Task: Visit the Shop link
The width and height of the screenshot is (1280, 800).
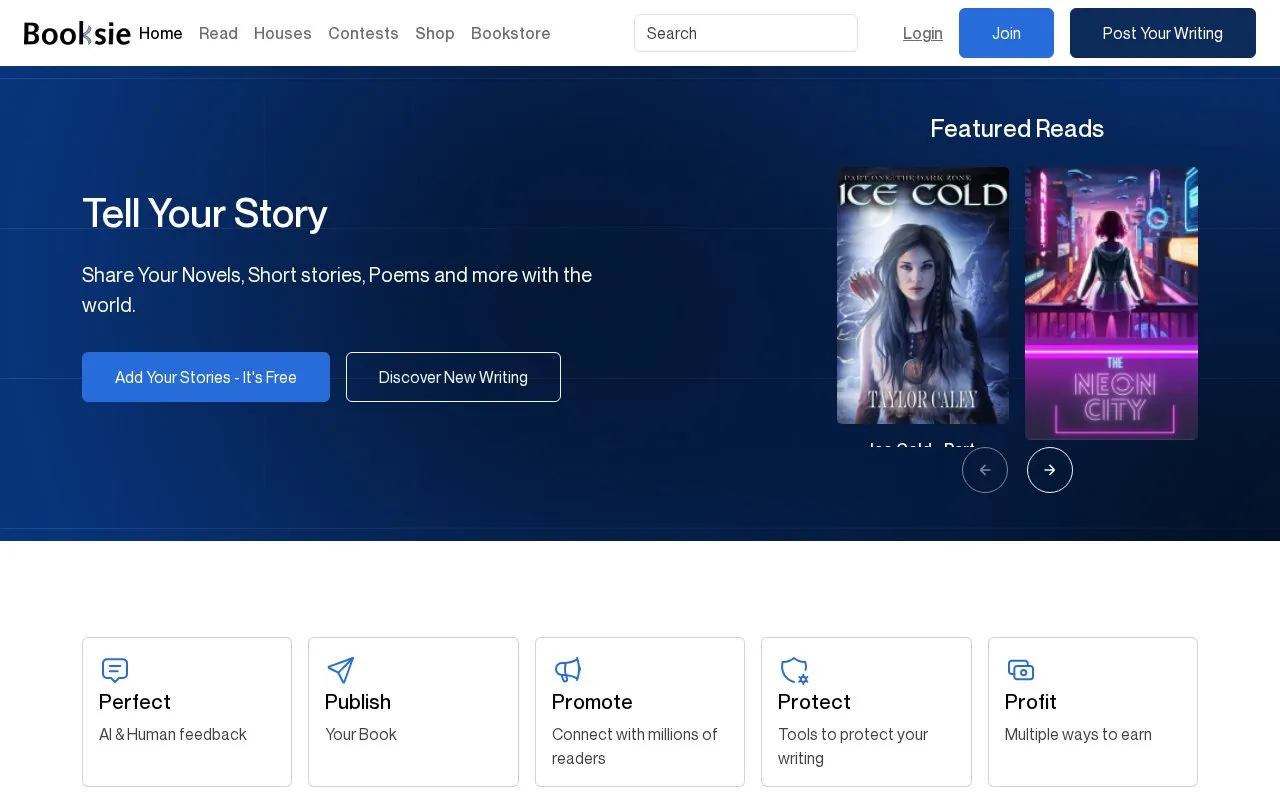Action: click(435, 33)
